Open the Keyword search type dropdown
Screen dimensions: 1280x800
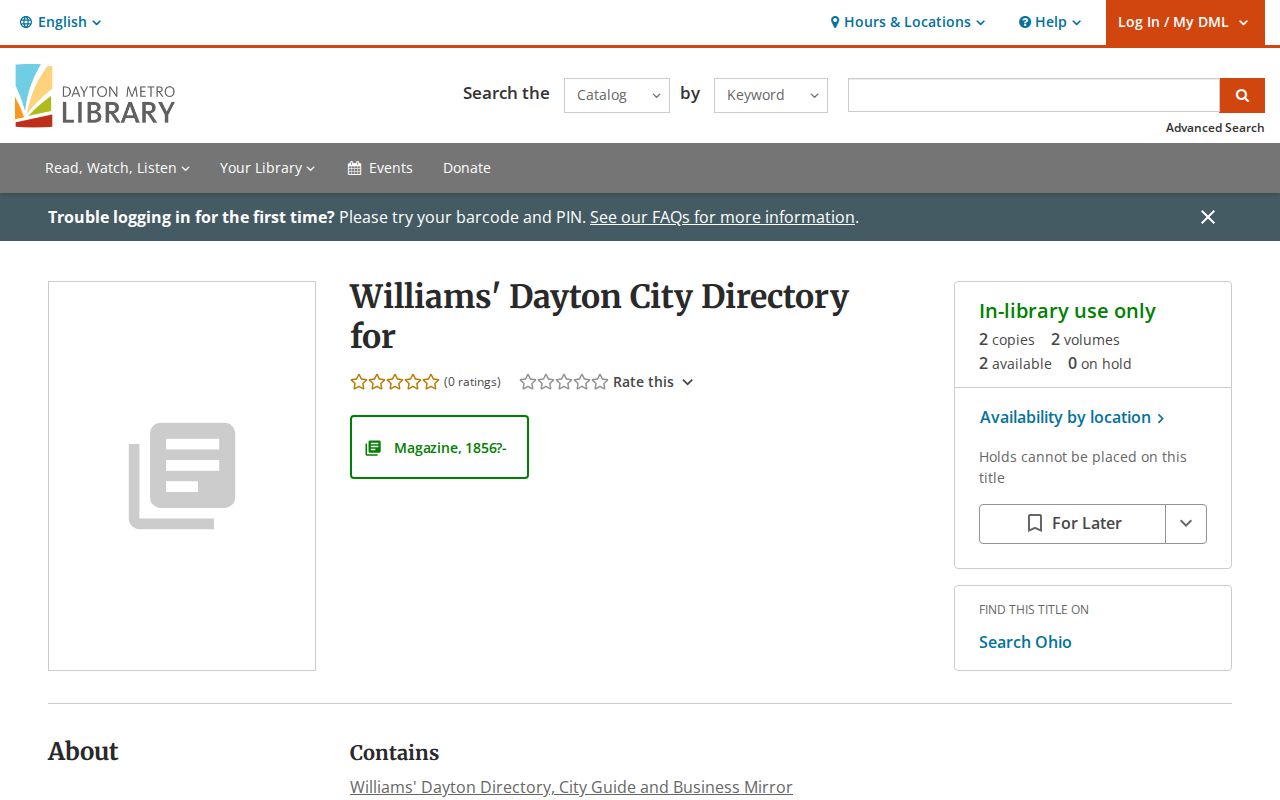771,95
